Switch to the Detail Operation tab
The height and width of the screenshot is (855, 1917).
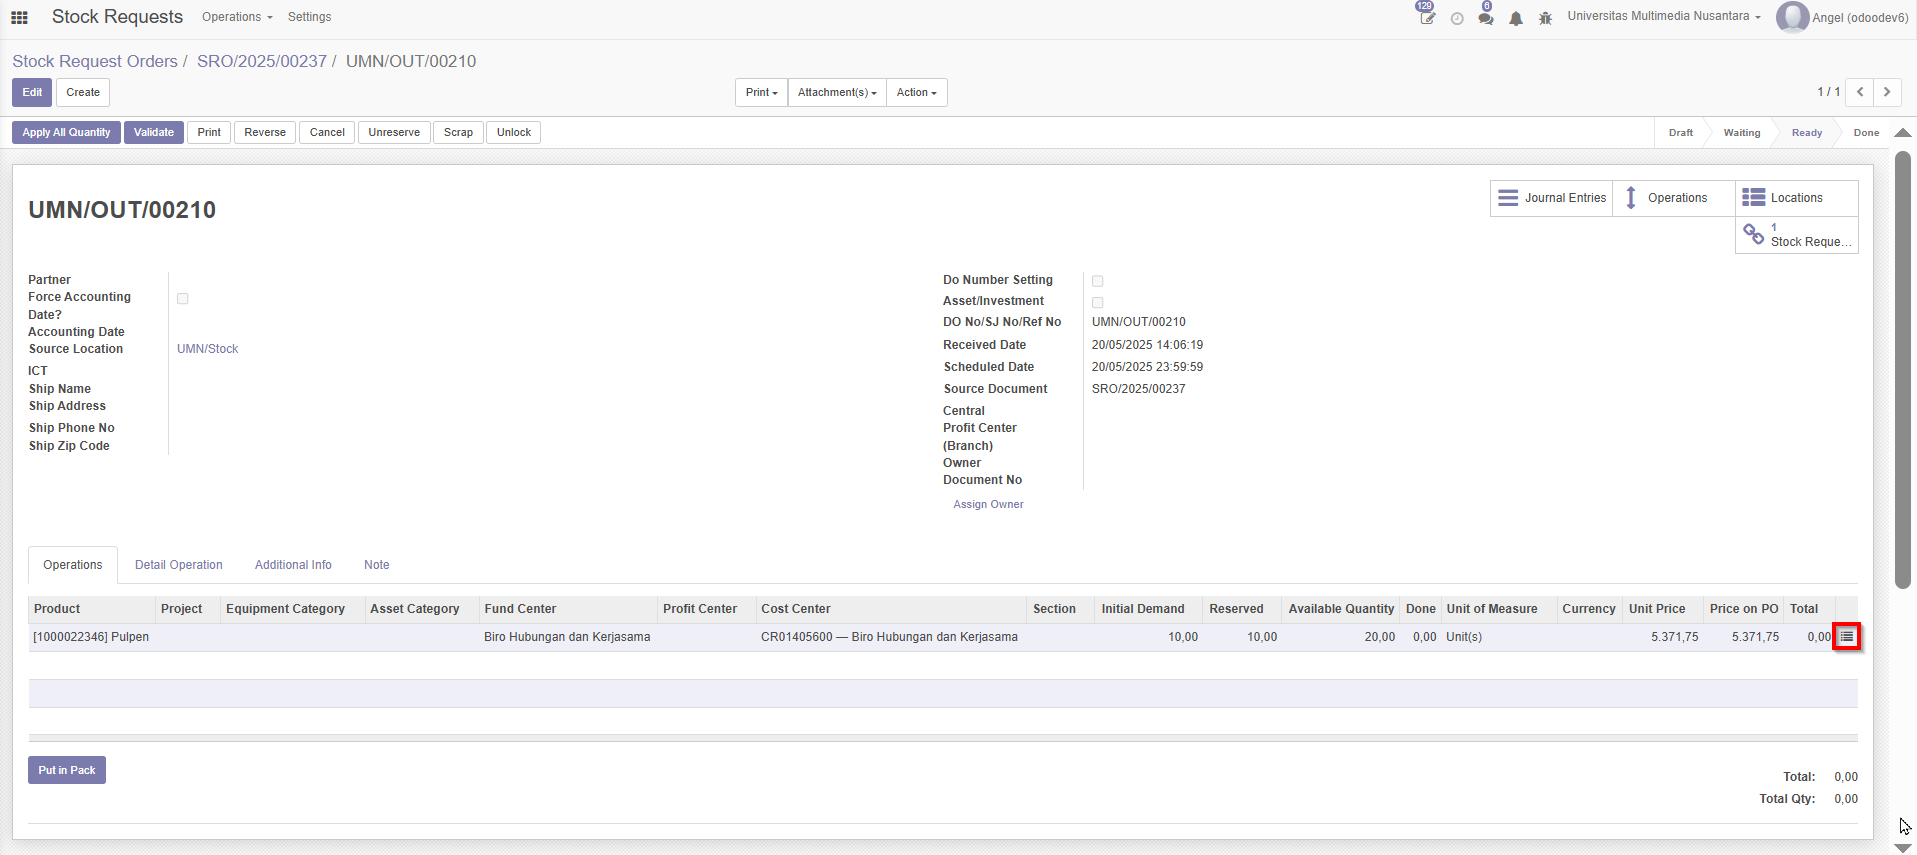click(178, 565)
